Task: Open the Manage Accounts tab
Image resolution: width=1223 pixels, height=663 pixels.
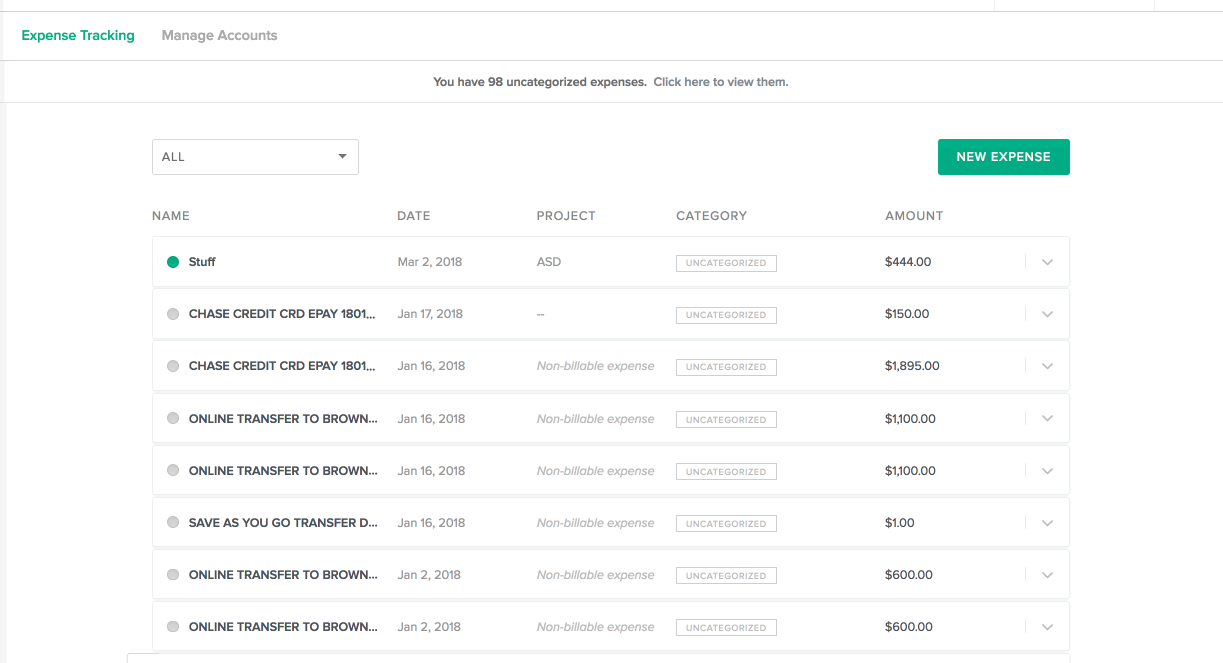Action: [220, 35]
